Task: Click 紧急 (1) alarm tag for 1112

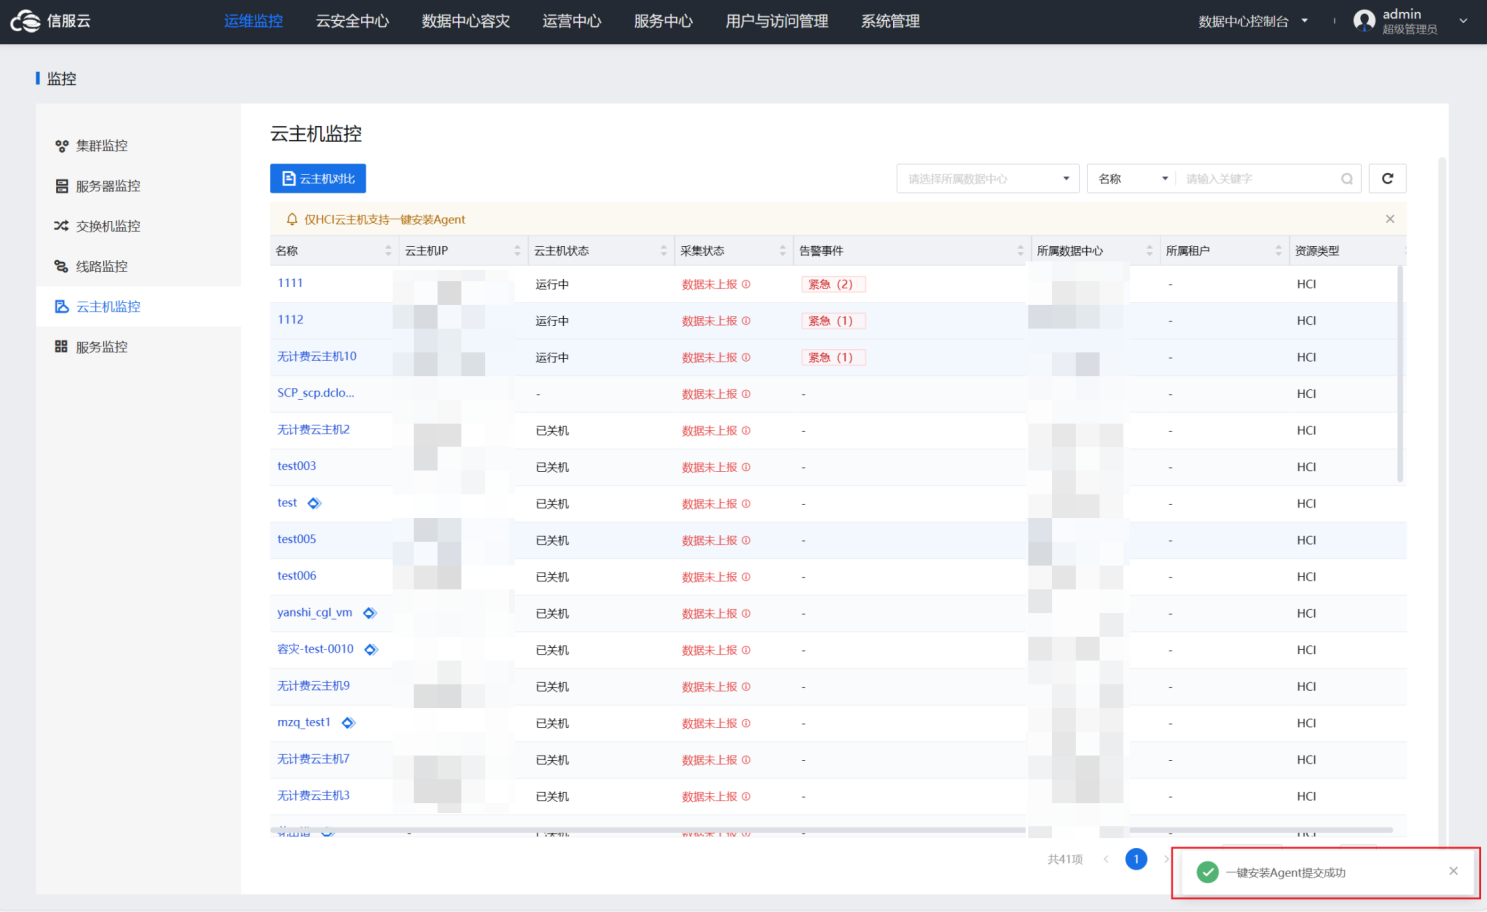Action: (x=833, y=321)
